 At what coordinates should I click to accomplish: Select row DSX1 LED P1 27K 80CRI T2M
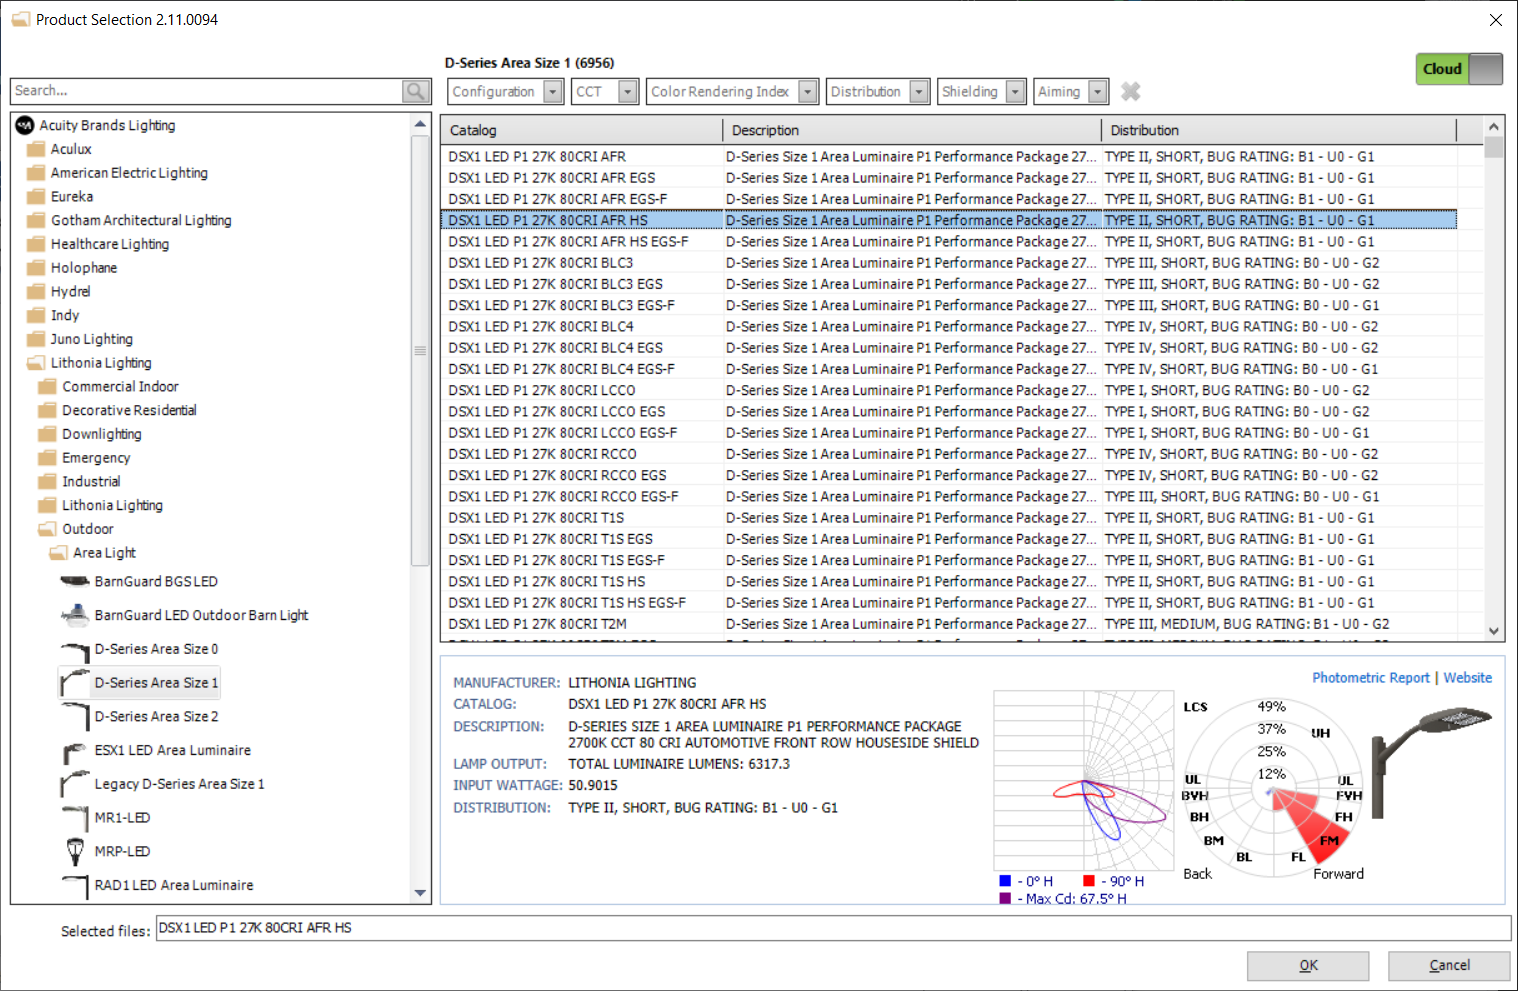click(x=948, y=624)
